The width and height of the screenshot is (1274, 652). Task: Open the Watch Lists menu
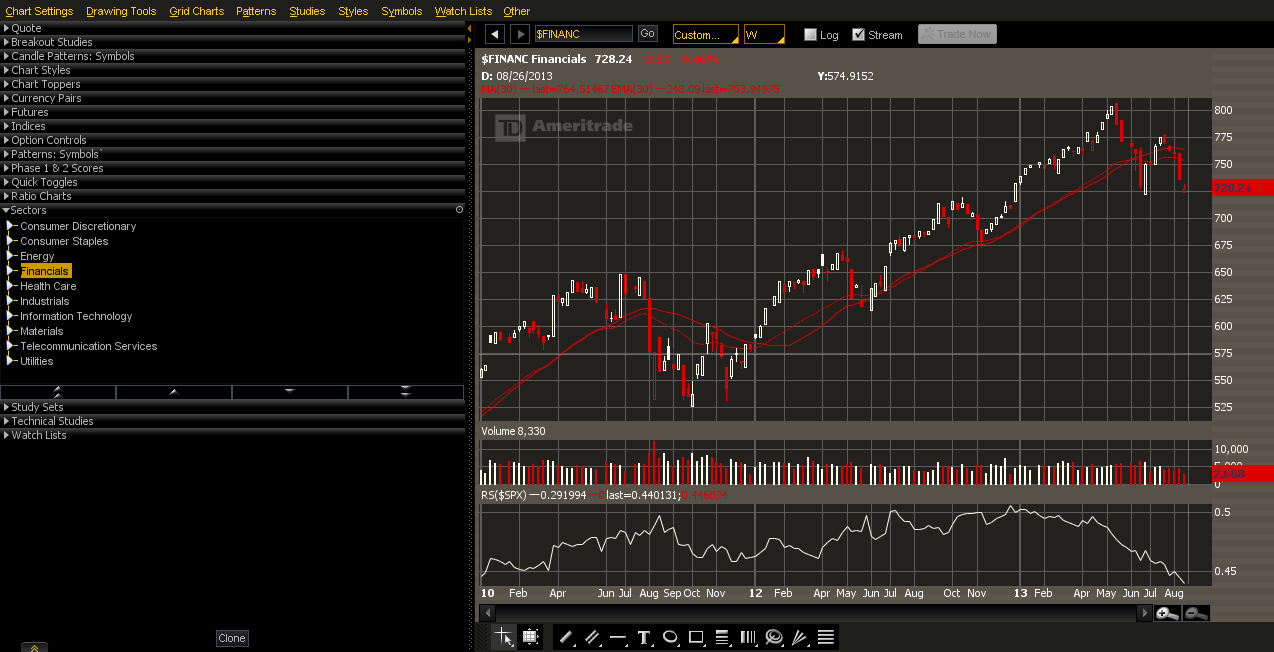(463, 11)
